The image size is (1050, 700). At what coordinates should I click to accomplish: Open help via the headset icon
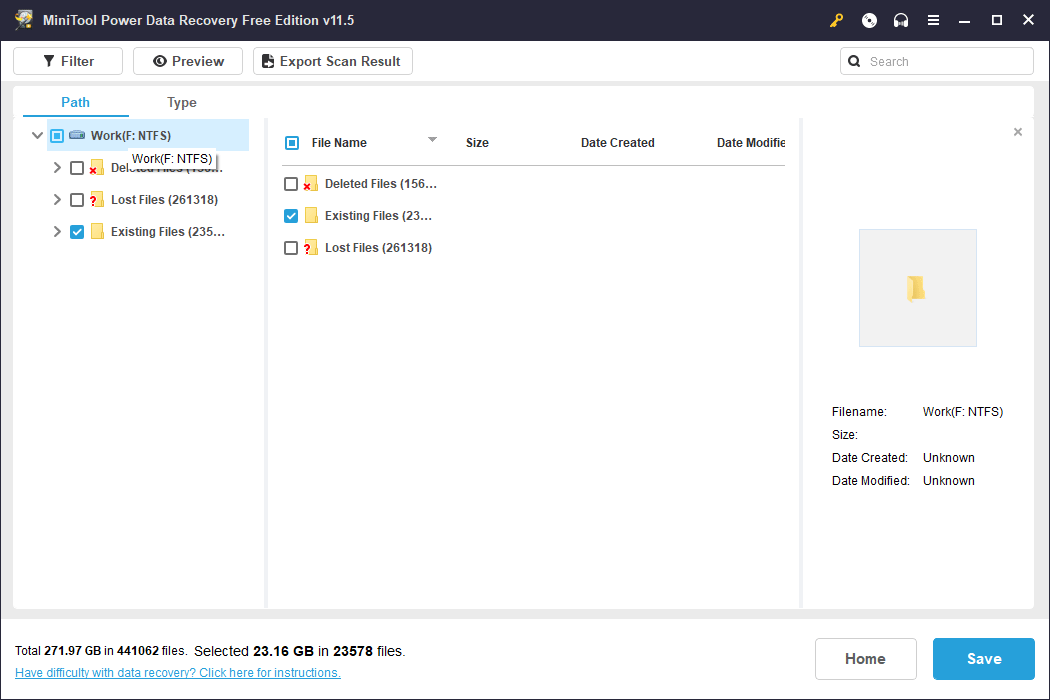point(900,19)
